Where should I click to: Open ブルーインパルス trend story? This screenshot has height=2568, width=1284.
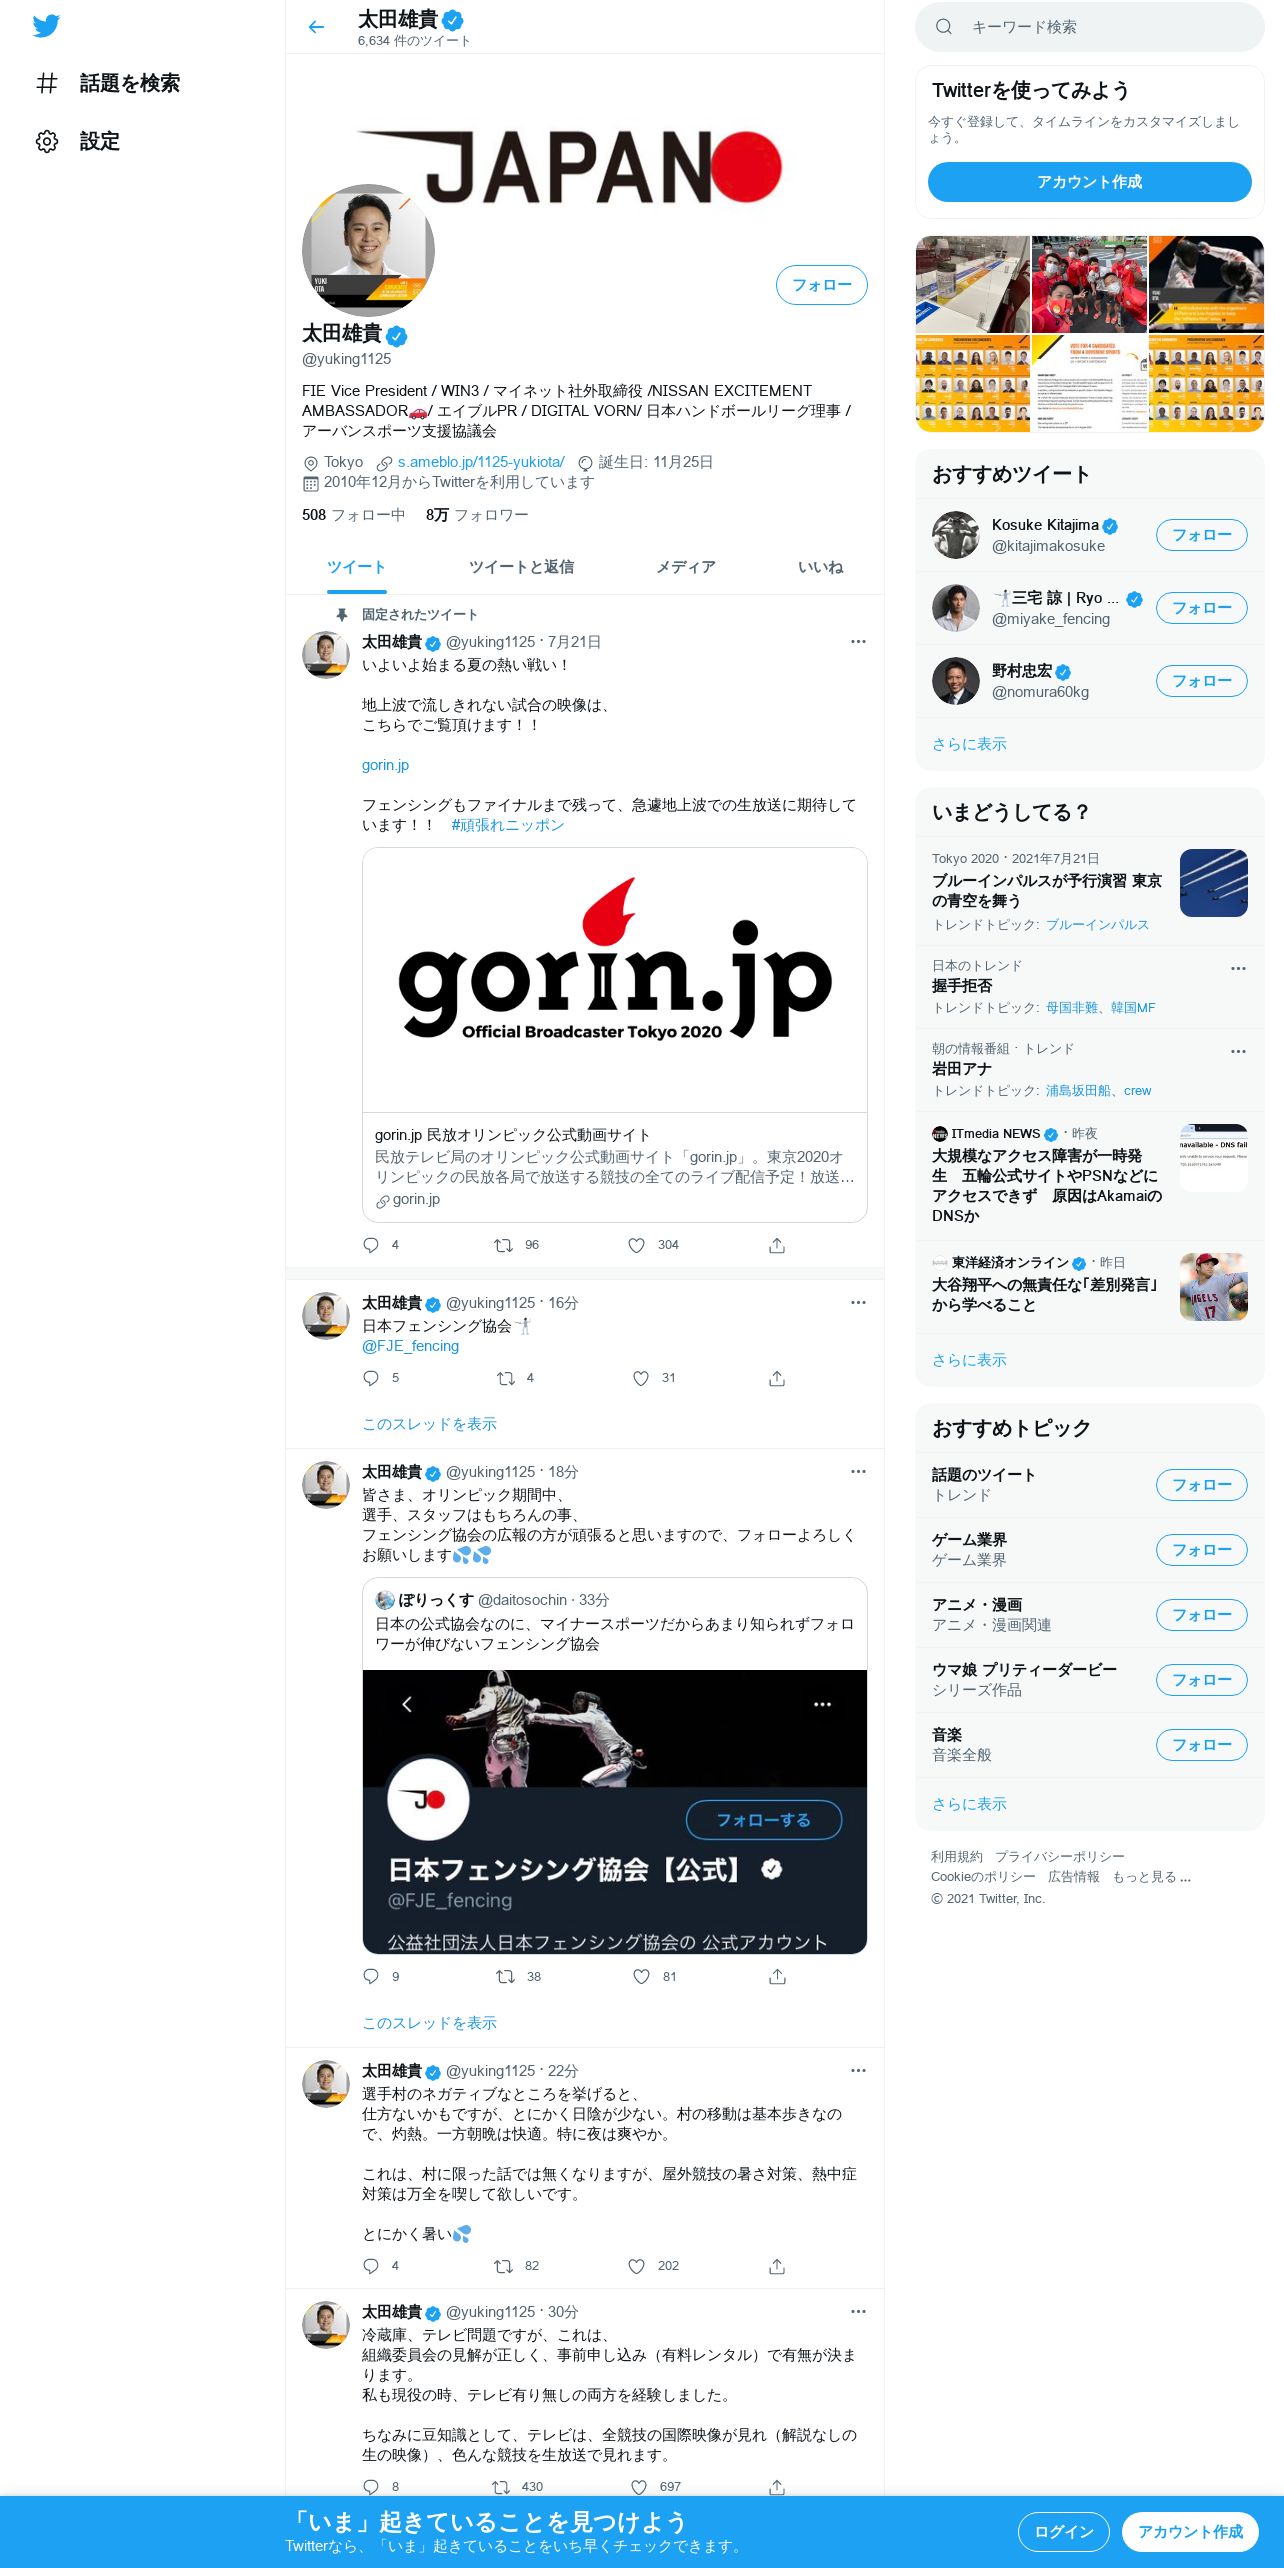[x=1090, y=891]
